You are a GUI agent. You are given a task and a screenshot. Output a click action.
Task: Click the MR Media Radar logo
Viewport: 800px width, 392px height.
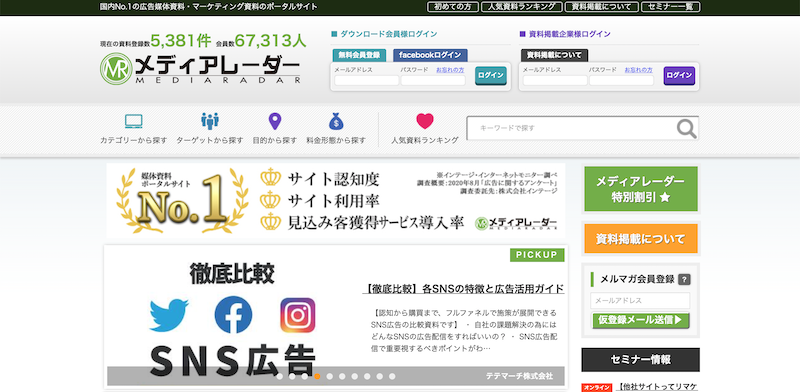(x=200, y=68)
